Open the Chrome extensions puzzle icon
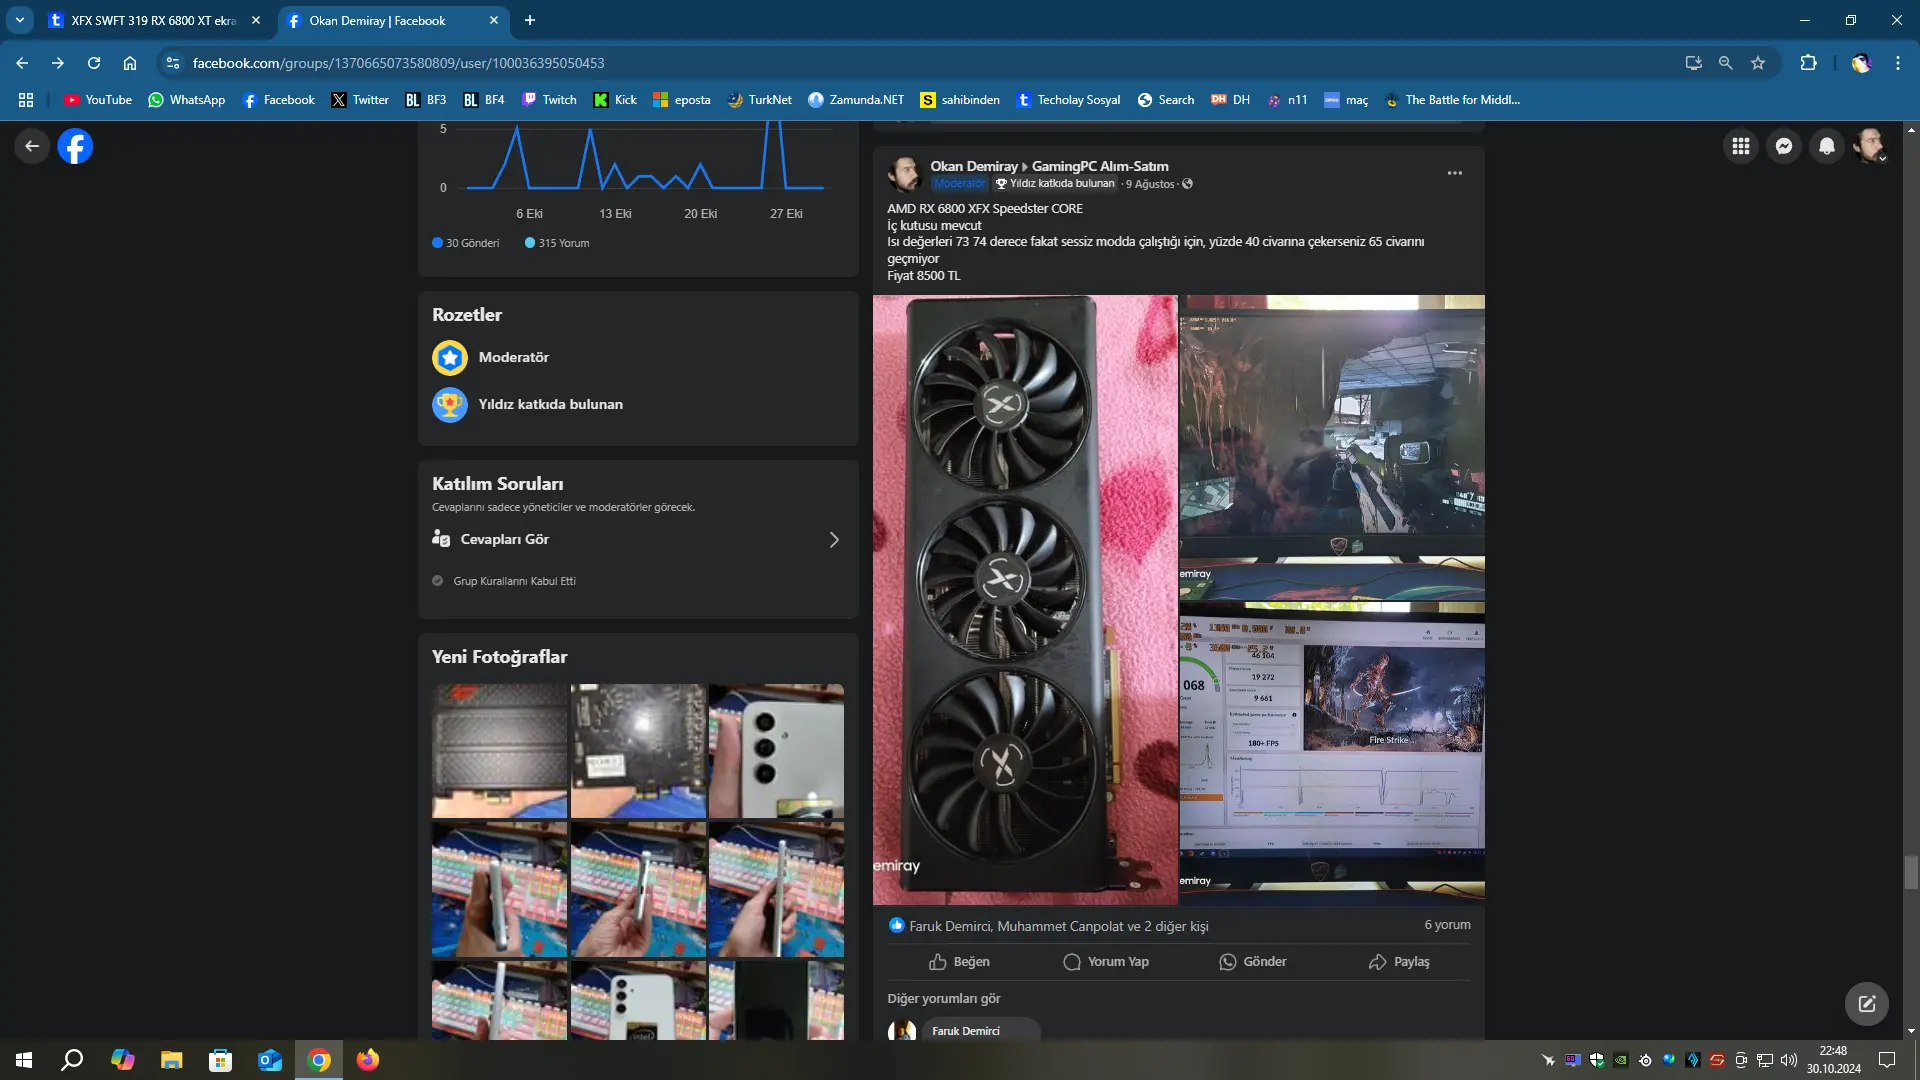This screenshot has height=1080, width=1920. (x=1808, y=63)
